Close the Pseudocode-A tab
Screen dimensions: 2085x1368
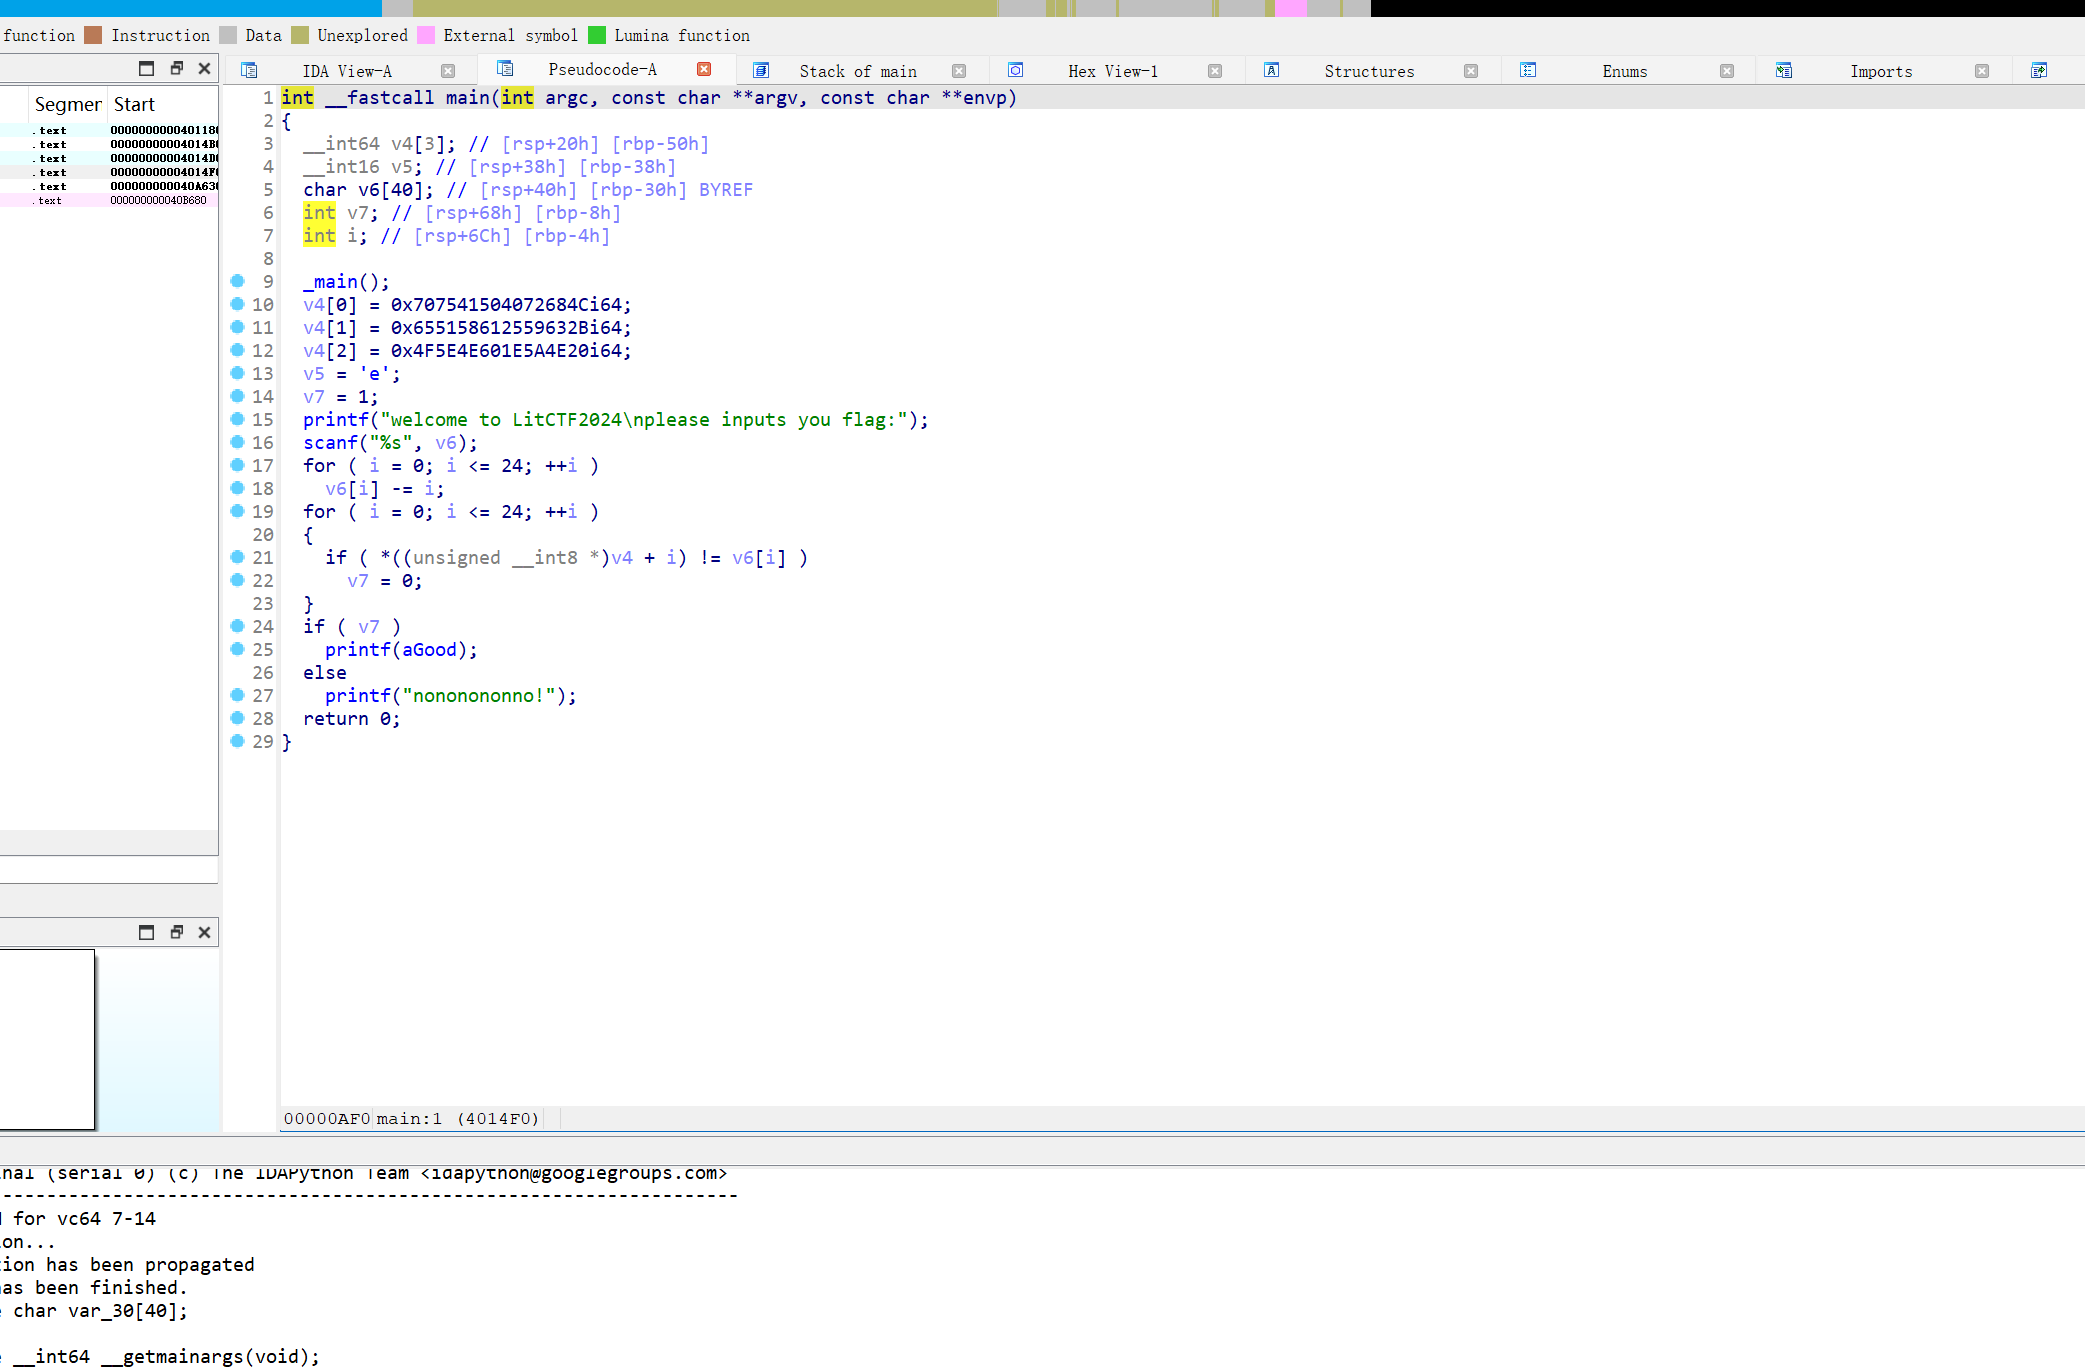(704, 69)
